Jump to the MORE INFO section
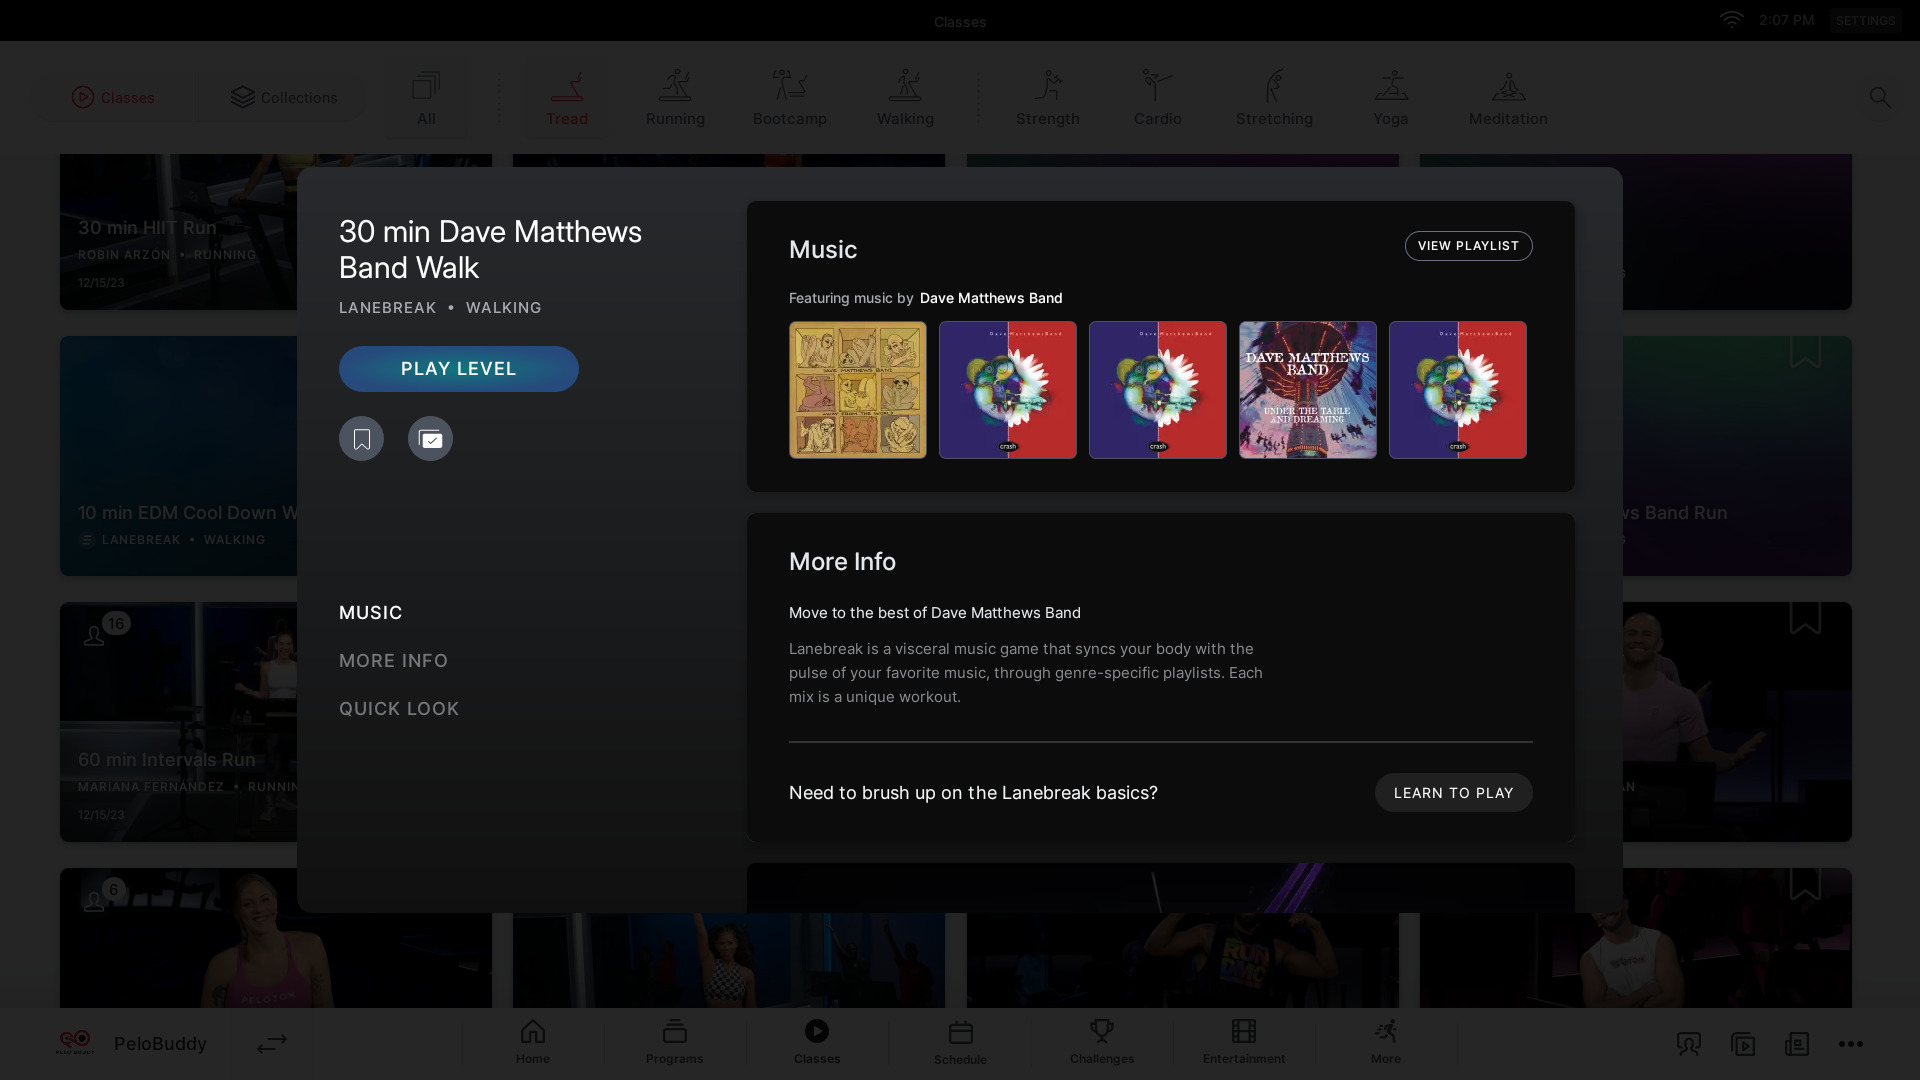Screen dimensions: 1920x1080 pos(394,661)
